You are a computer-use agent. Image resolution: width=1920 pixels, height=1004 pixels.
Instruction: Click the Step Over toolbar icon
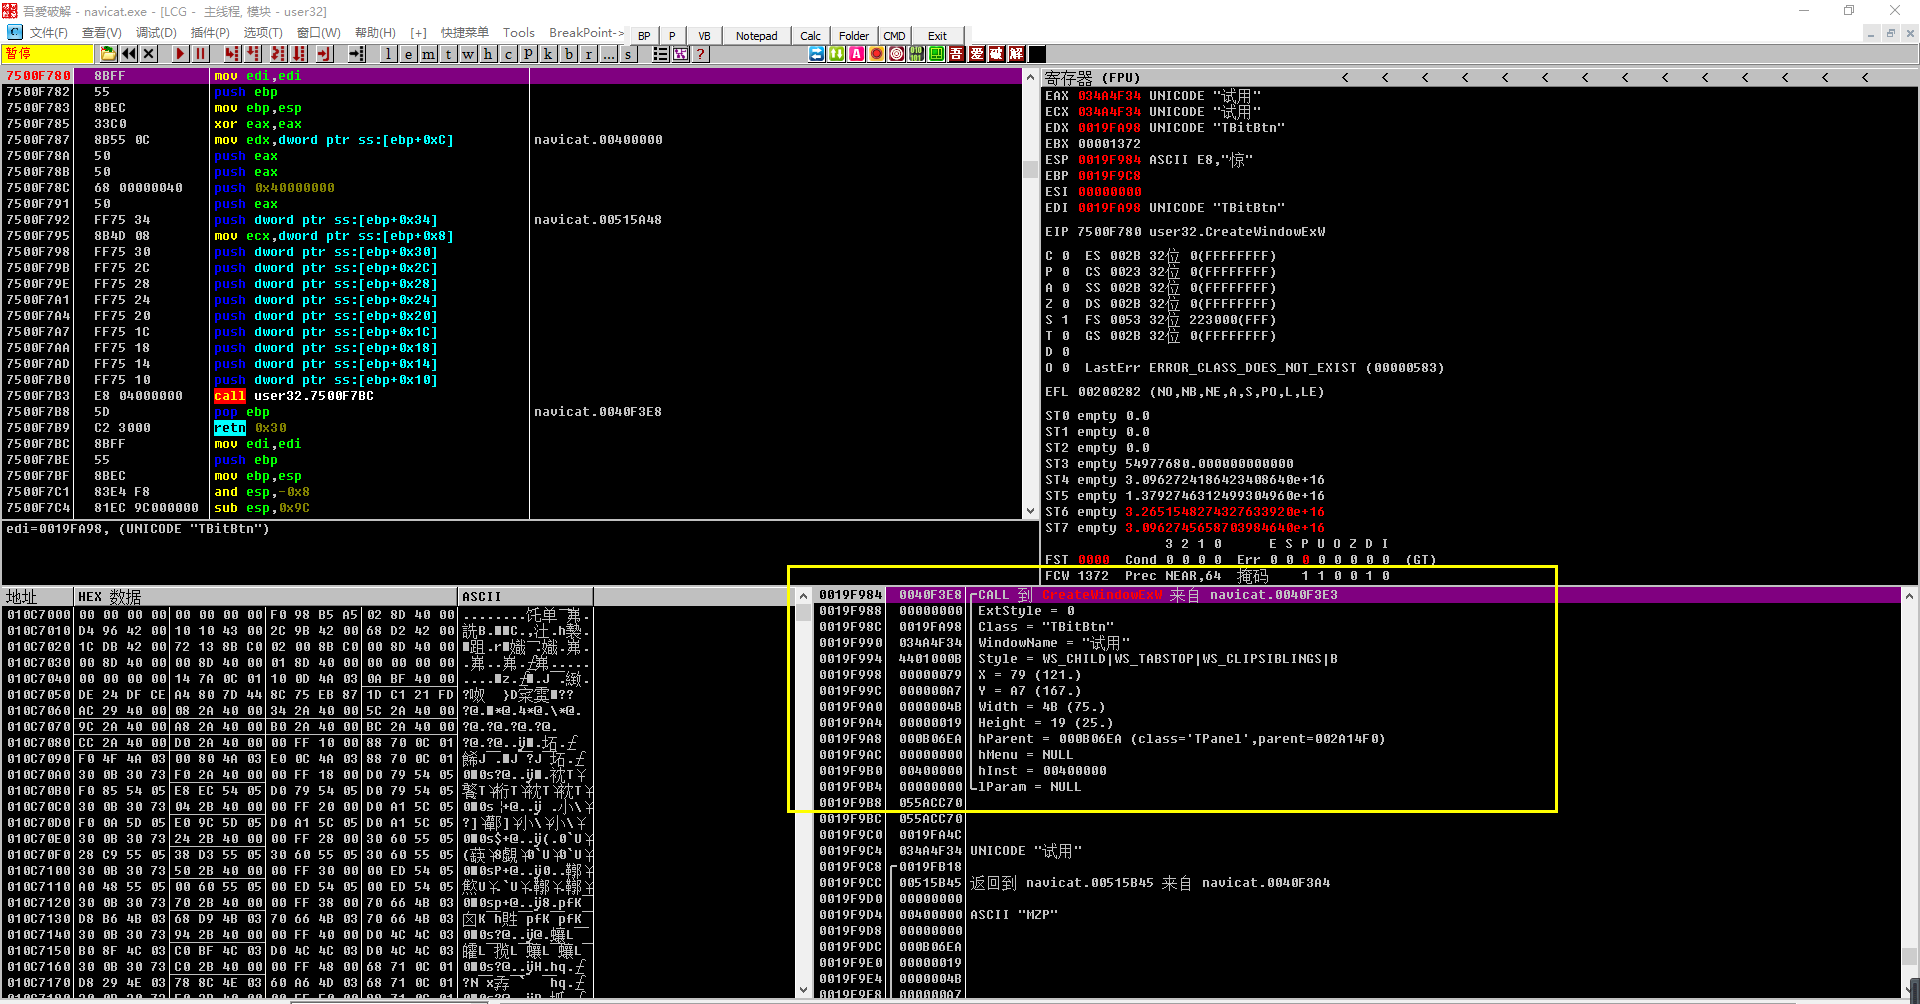tap(253, 54)
